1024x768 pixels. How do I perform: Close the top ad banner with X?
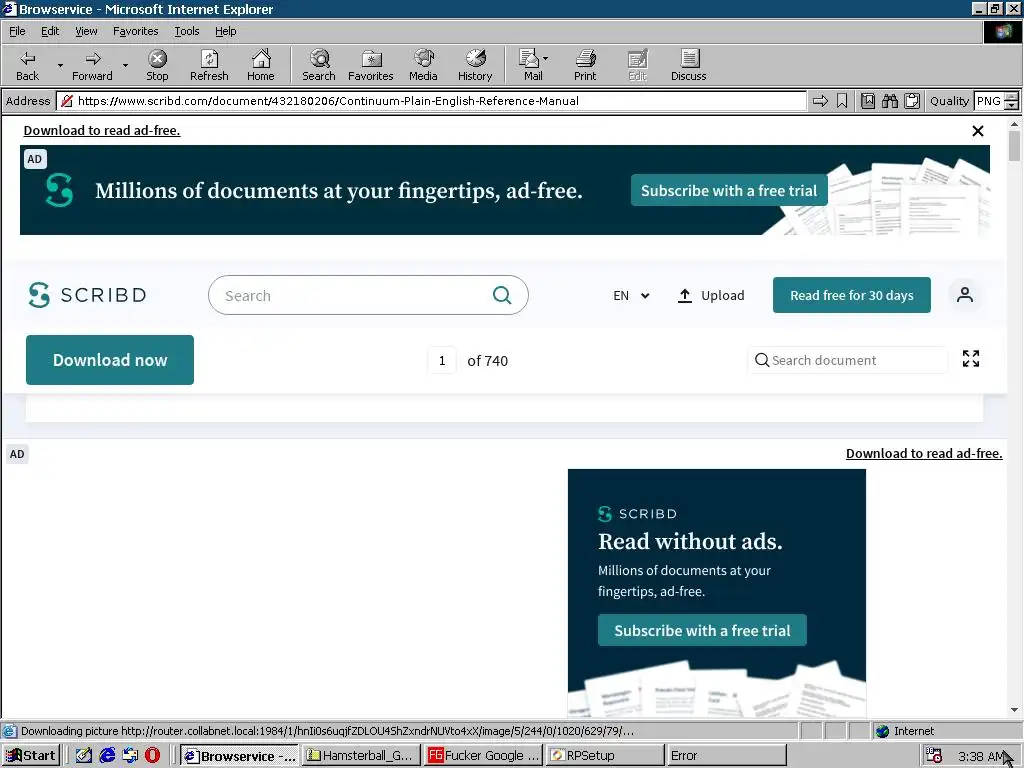(978, 131)
